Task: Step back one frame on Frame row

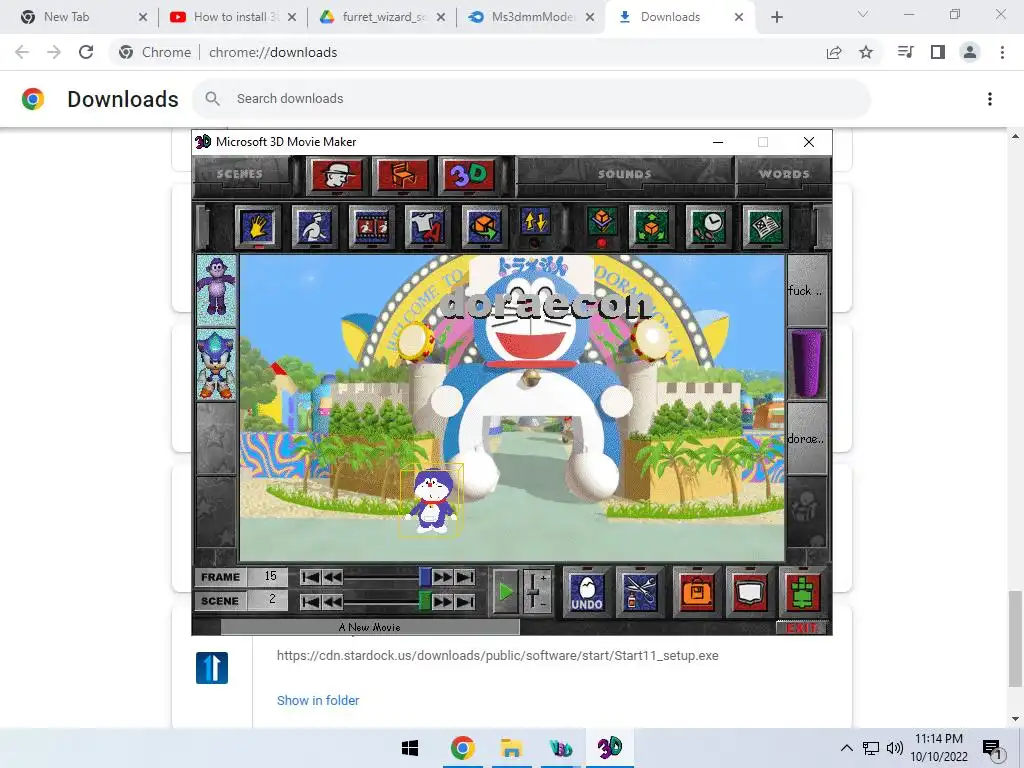Action: tap(332, 577)
